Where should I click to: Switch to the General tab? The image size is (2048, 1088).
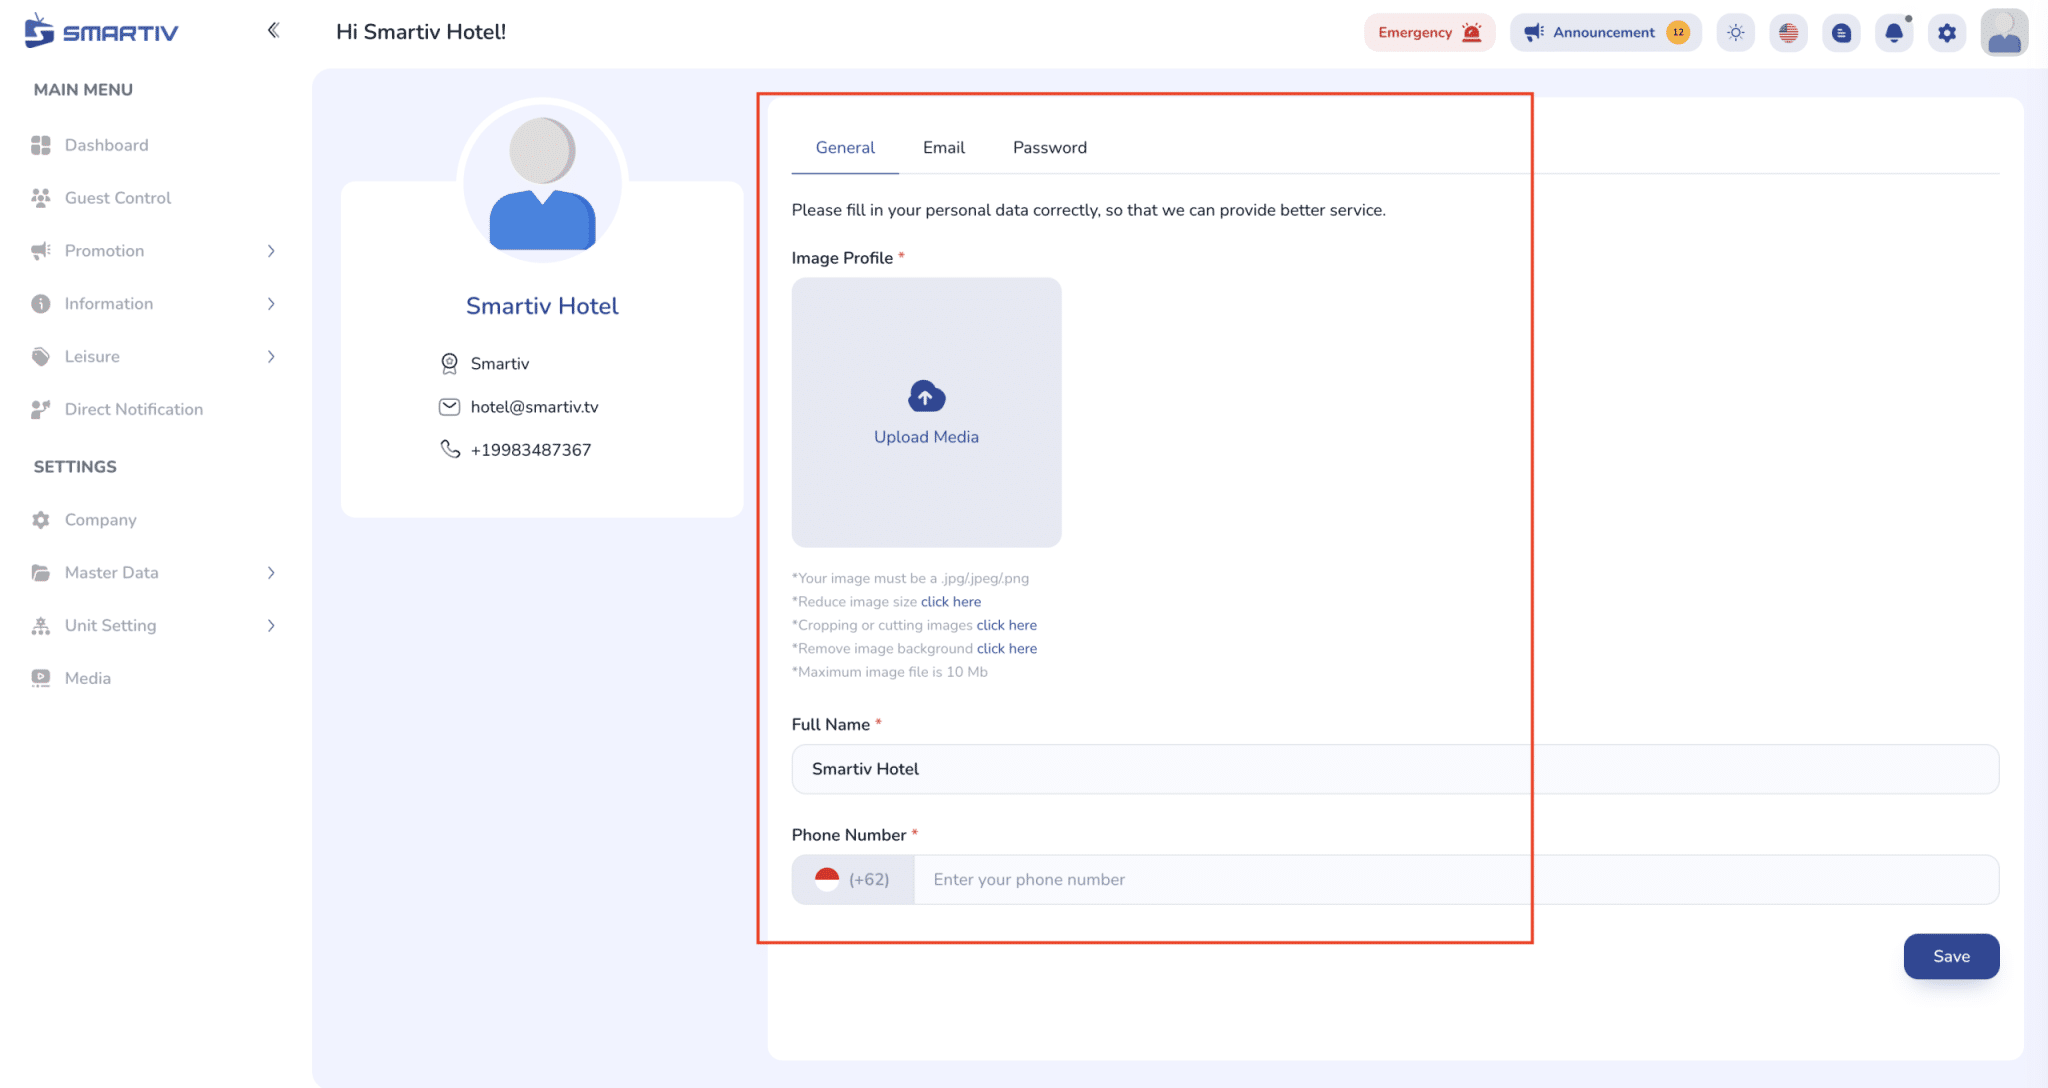[x=845, y=148]
